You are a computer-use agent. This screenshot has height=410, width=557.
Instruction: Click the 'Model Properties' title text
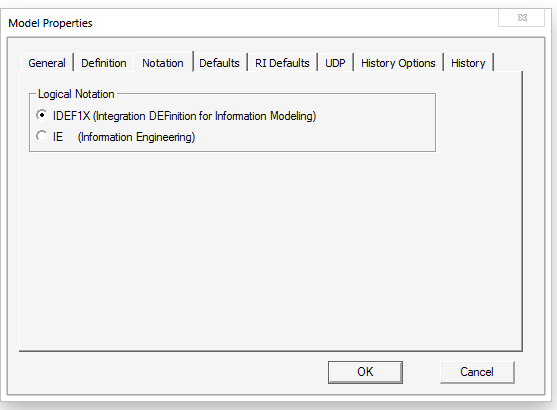(x=50, y=23)
